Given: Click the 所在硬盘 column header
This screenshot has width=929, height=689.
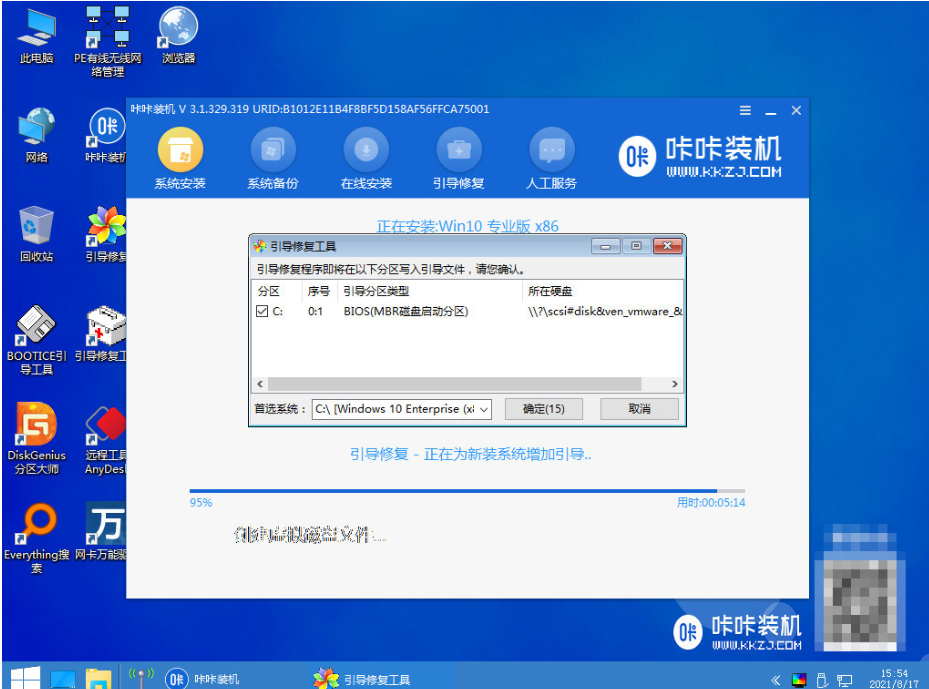Looking at the screenshot, I should pyautogui.click(x=603, y=291).
